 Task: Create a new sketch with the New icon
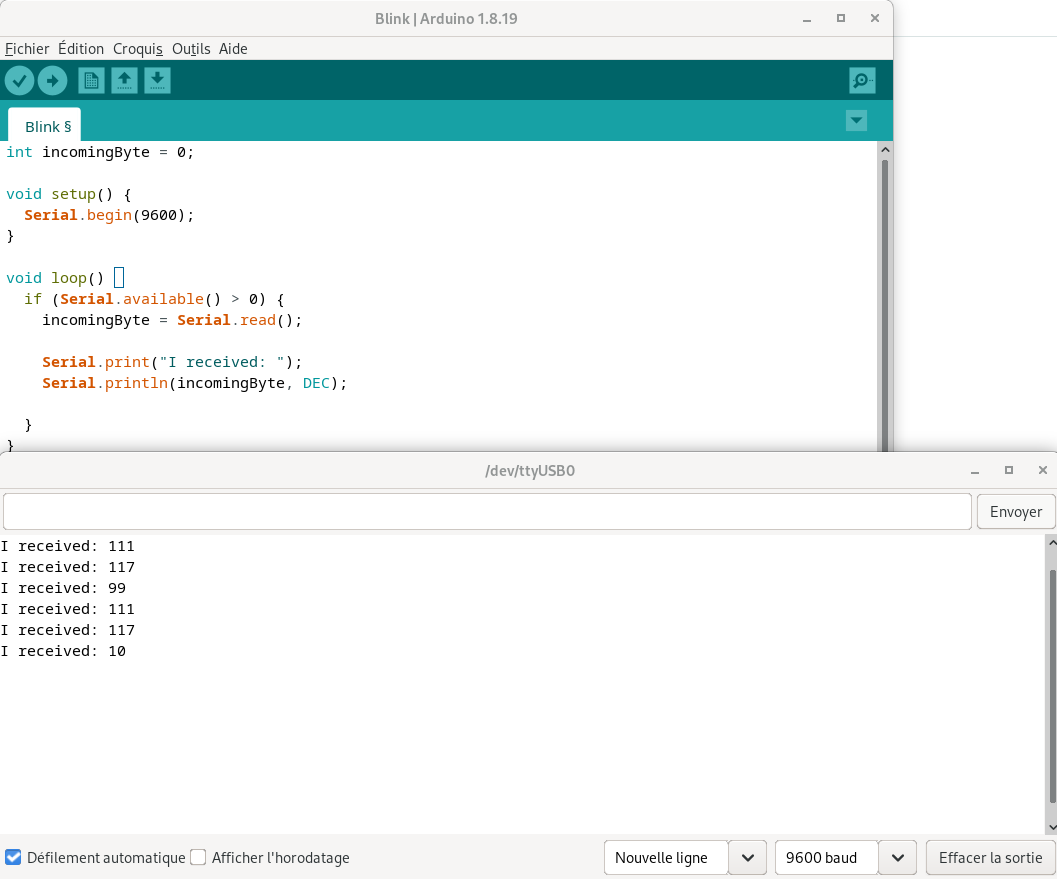coord(91,80)
